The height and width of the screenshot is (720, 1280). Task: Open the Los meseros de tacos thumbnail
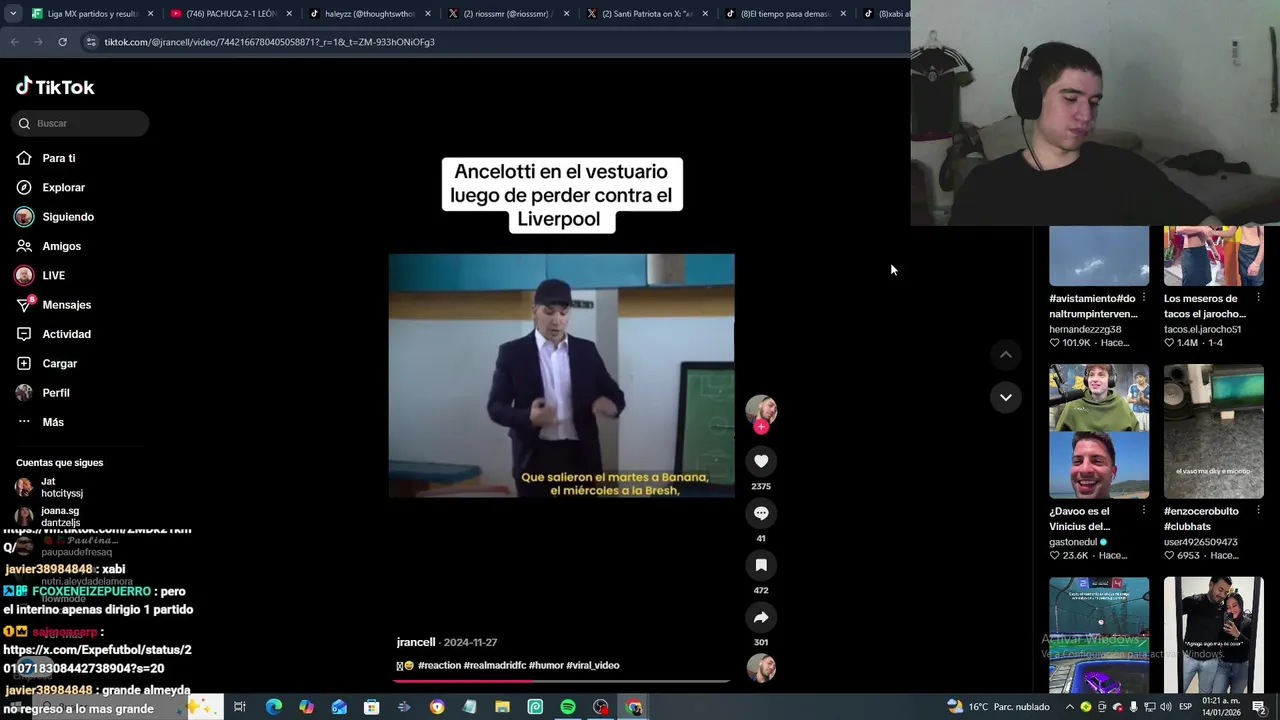[1214, 255]
